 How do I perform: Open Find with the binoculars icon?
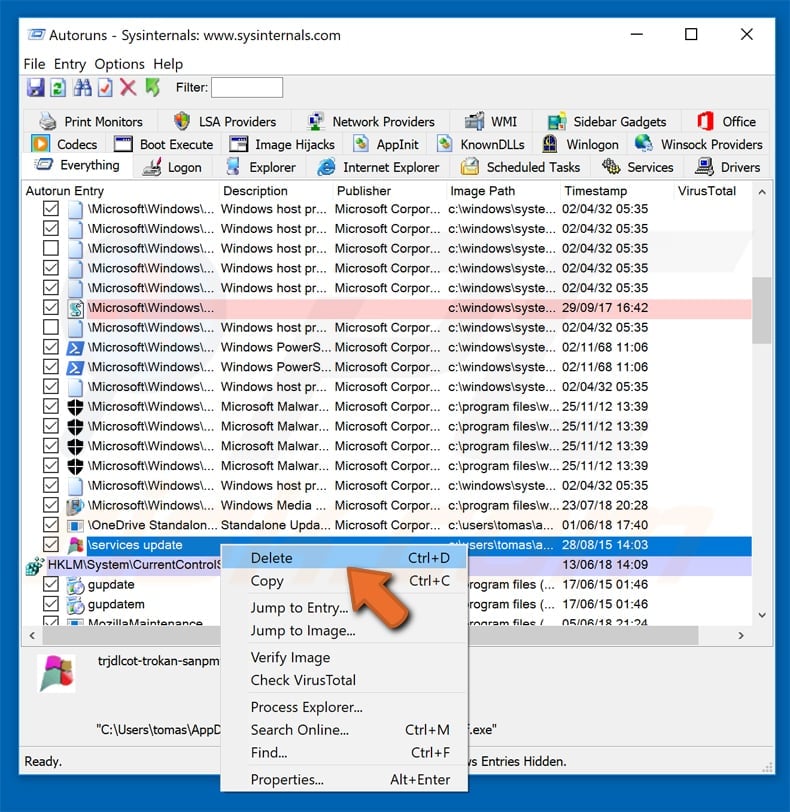82,88
